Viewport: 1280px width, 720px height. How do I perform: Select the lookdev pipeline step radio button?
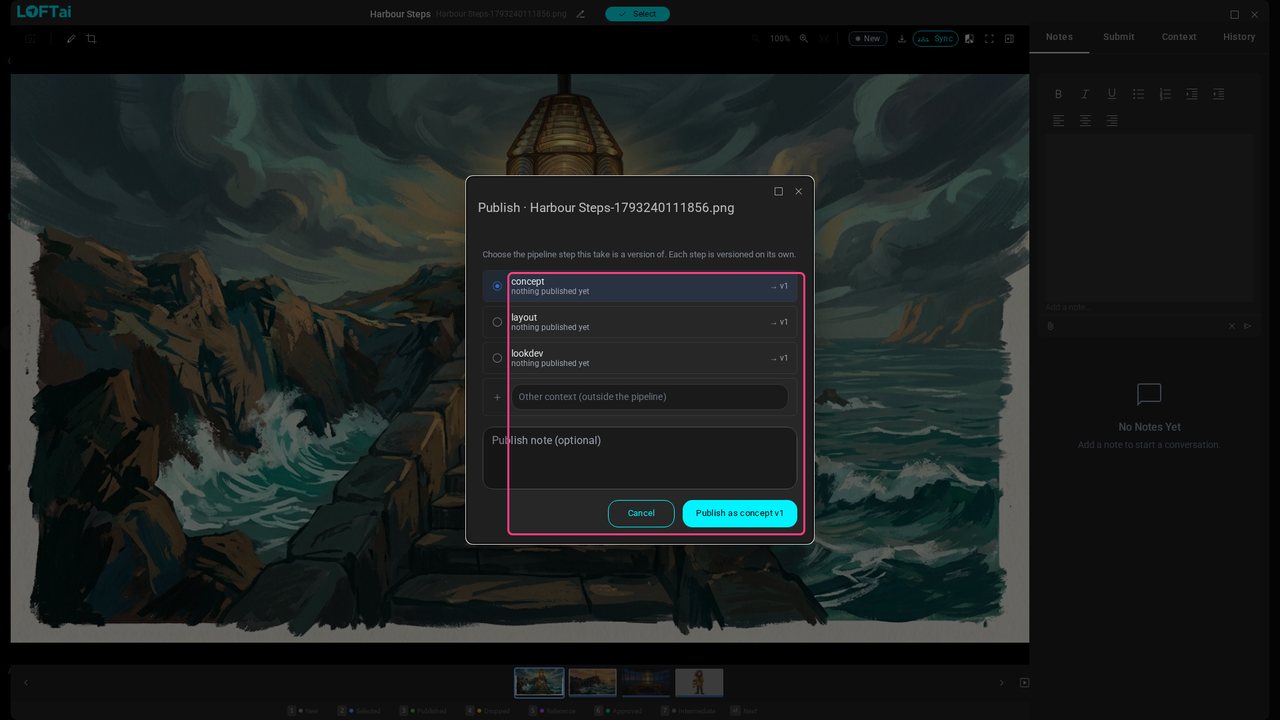[497, 358]
